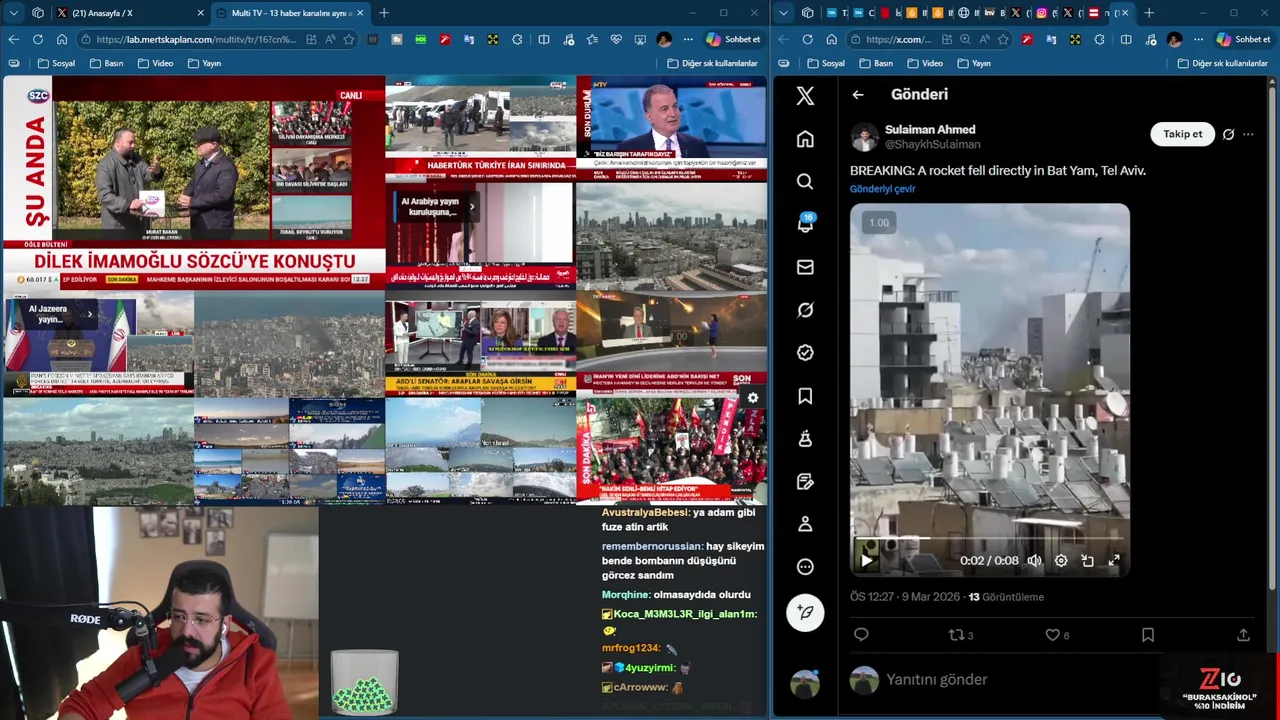Reply to tweet via comment icon

click(861, 634)
